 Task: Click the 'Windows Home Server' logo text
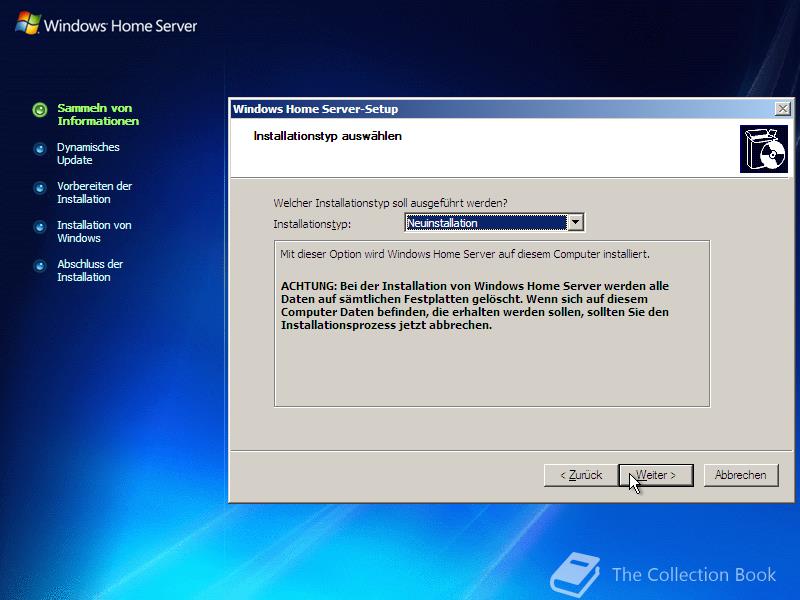point(120,26)
